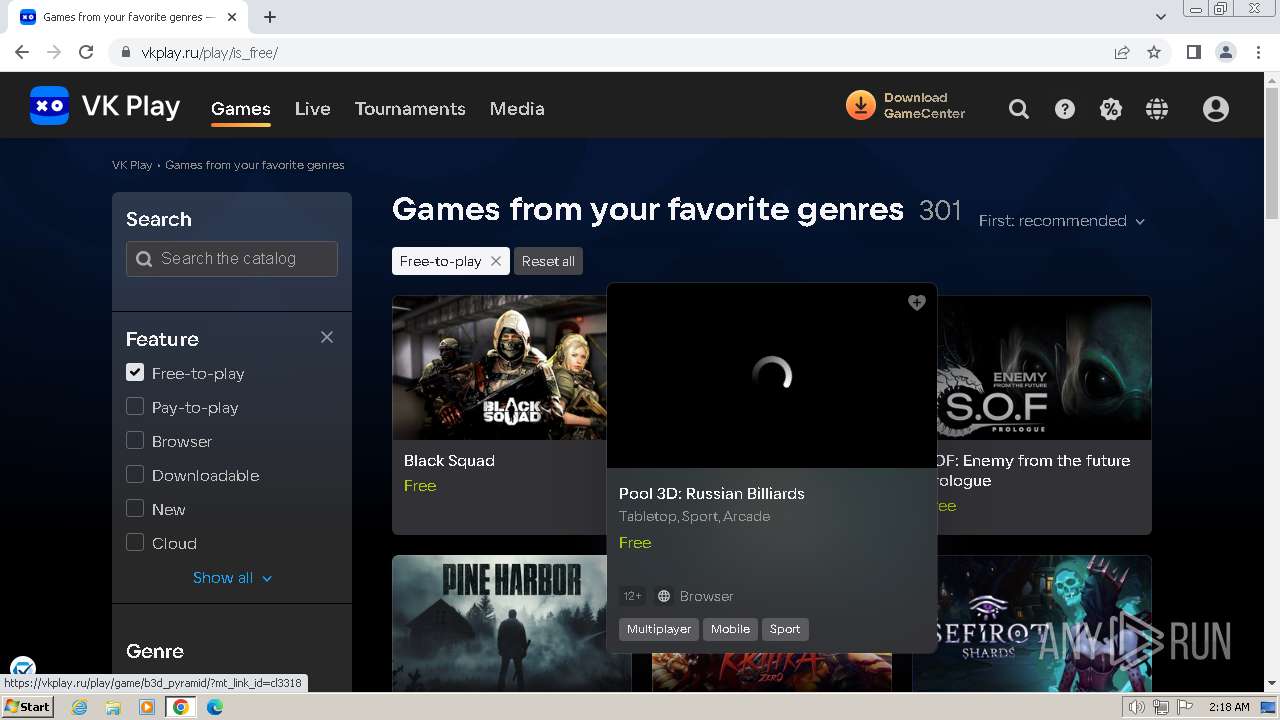Open a new browser tab
Screen dimensions: 1280x720
pos(270,17)
